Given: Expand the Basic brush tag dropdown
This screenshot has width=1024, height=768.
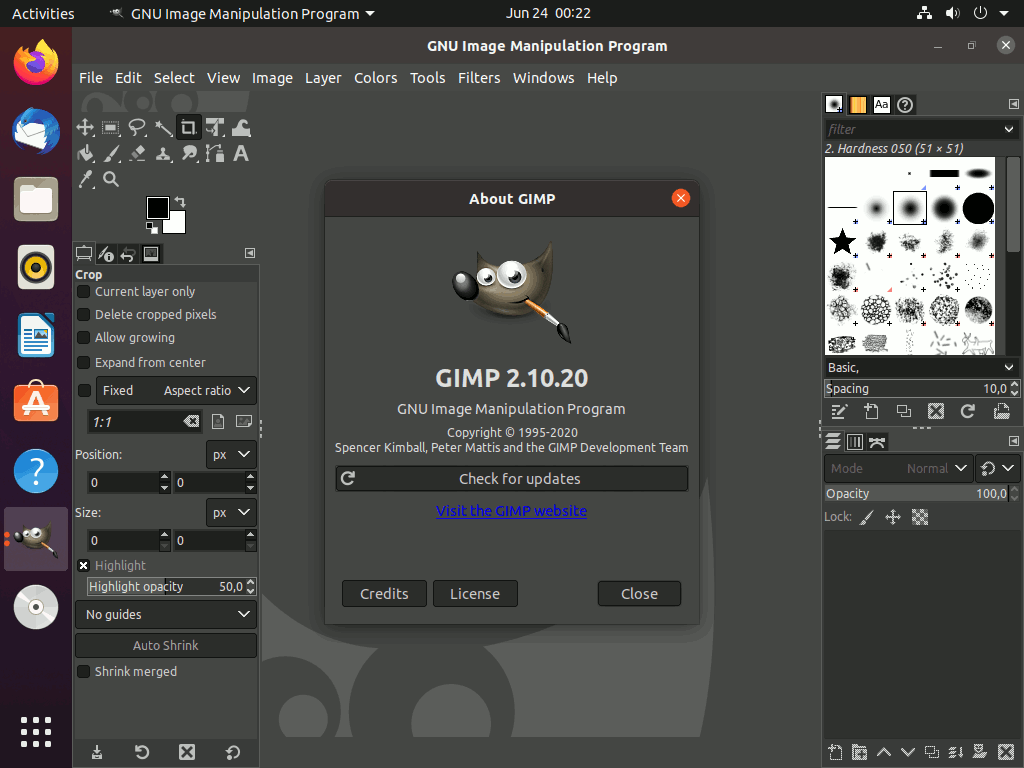Looking at the screenshot, I should [x=1009, y=368].
